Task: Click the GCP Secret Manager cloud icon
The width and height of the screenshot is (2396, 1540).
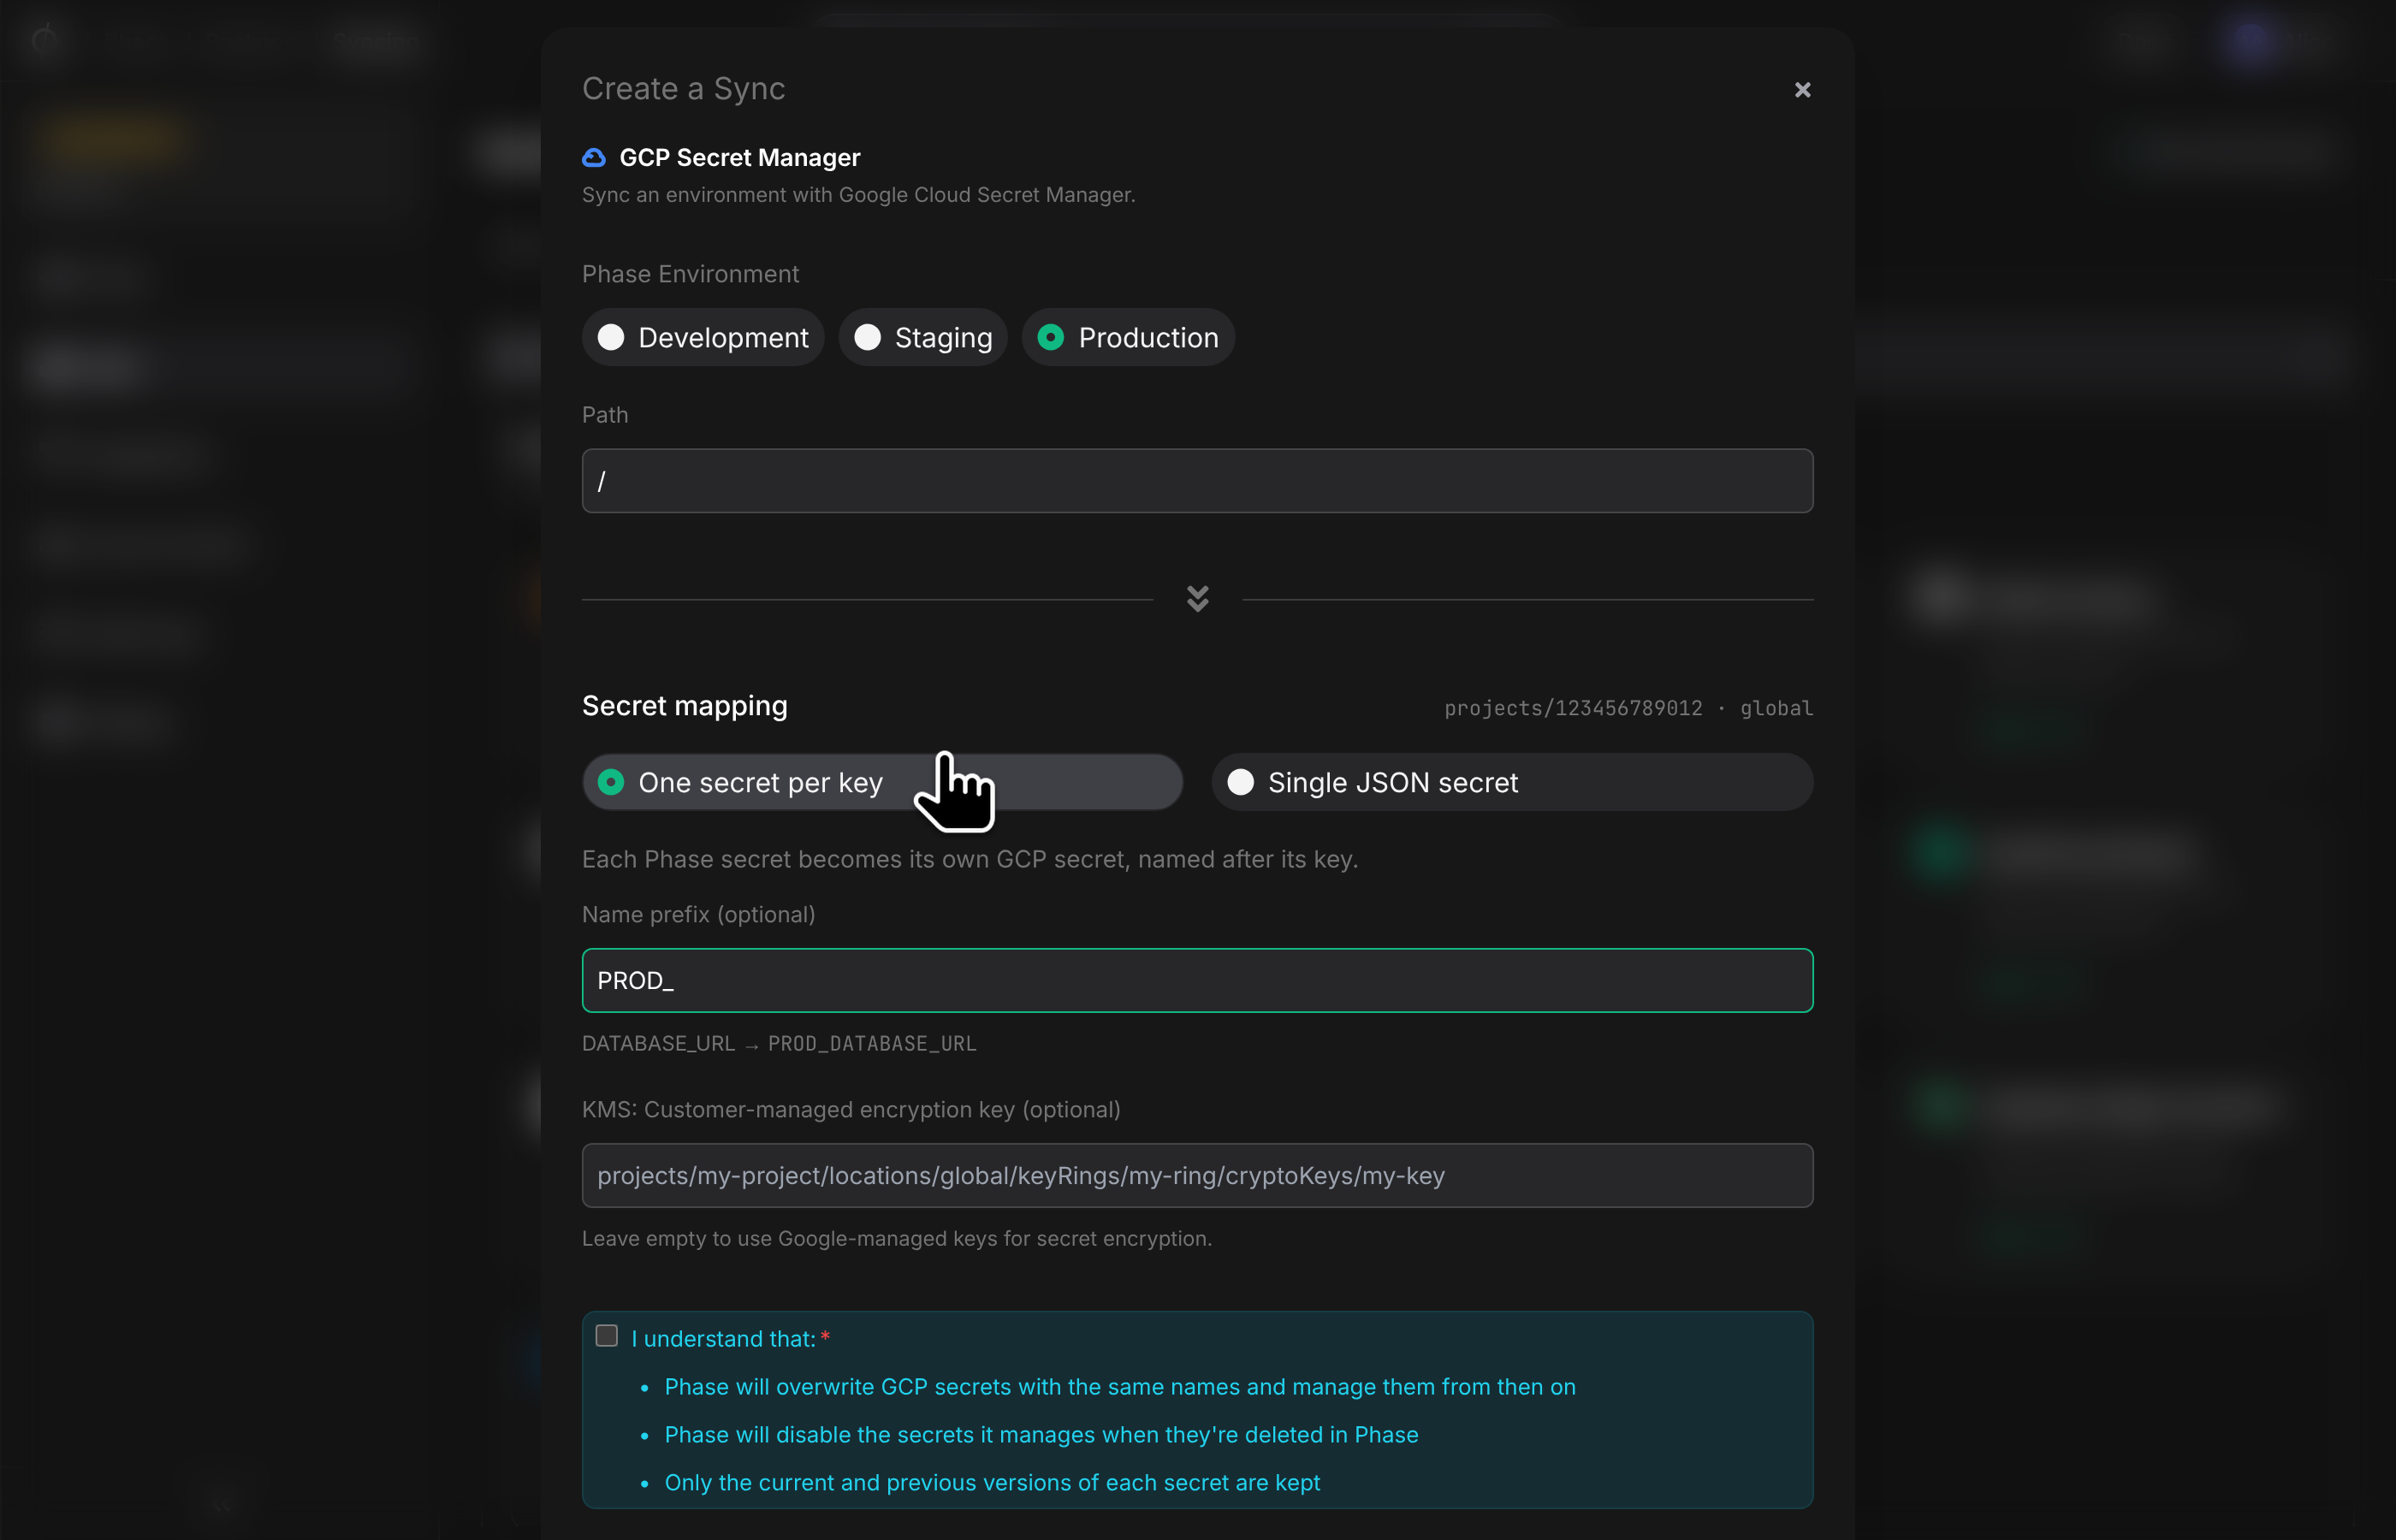Action: pos(594,158)
